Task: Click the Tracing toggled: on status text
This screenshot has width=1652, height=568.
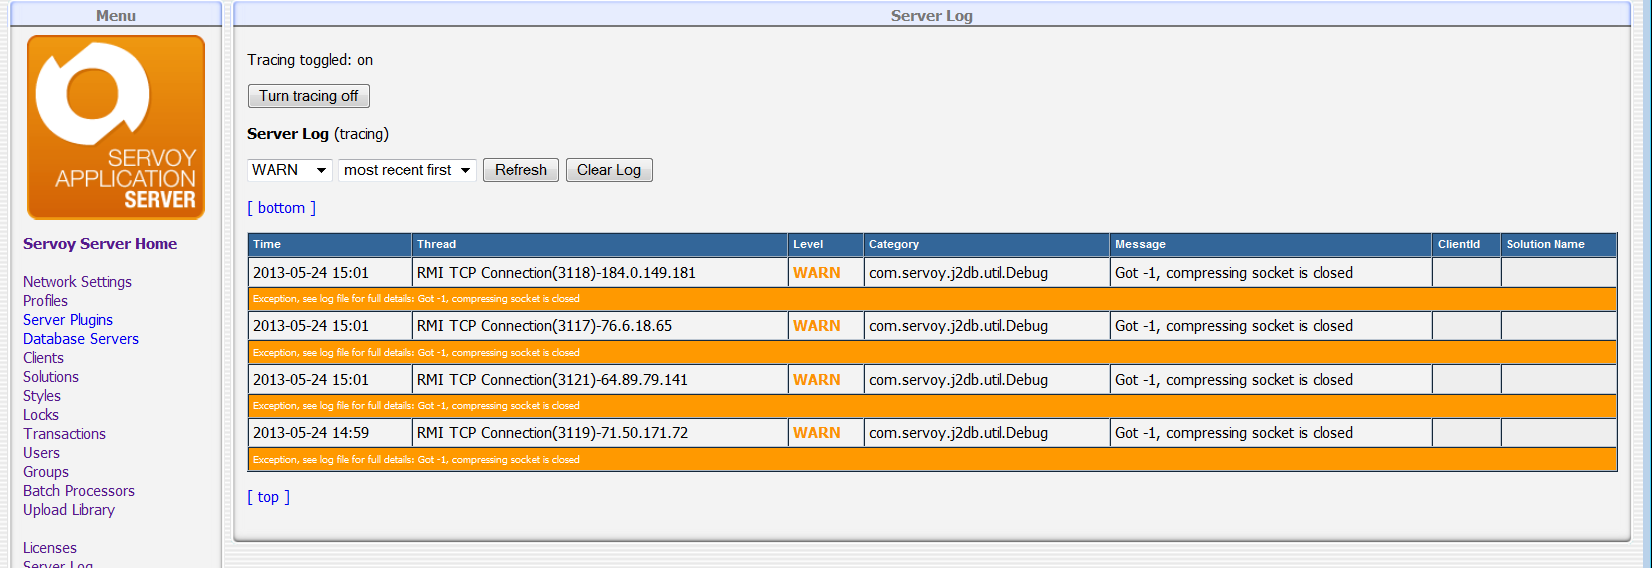Action: (310, 60)
